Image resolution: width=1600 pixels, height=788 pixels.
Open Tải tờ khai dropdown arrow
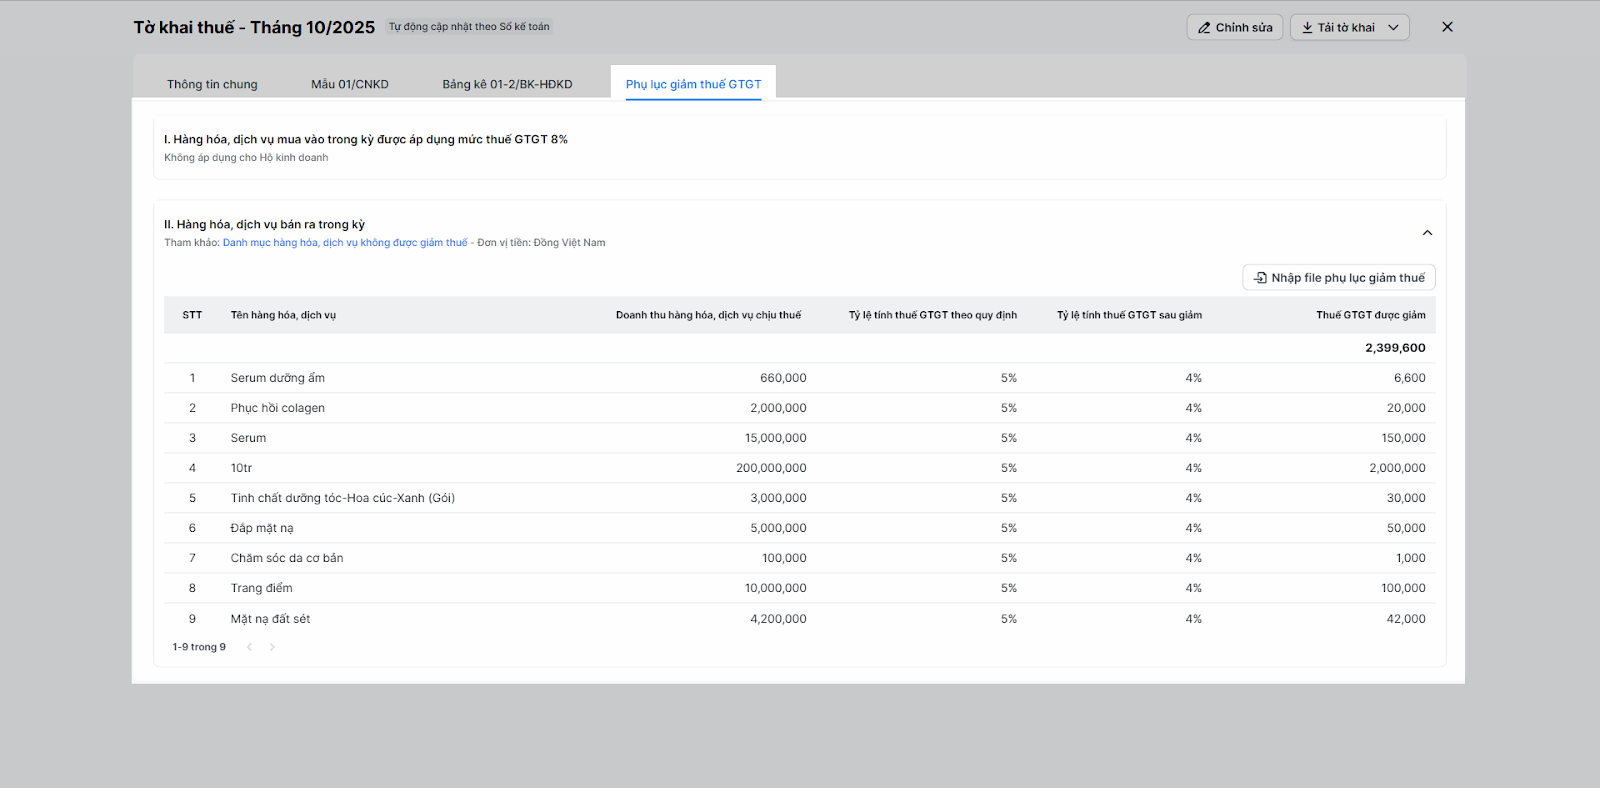pos(1393,28)
